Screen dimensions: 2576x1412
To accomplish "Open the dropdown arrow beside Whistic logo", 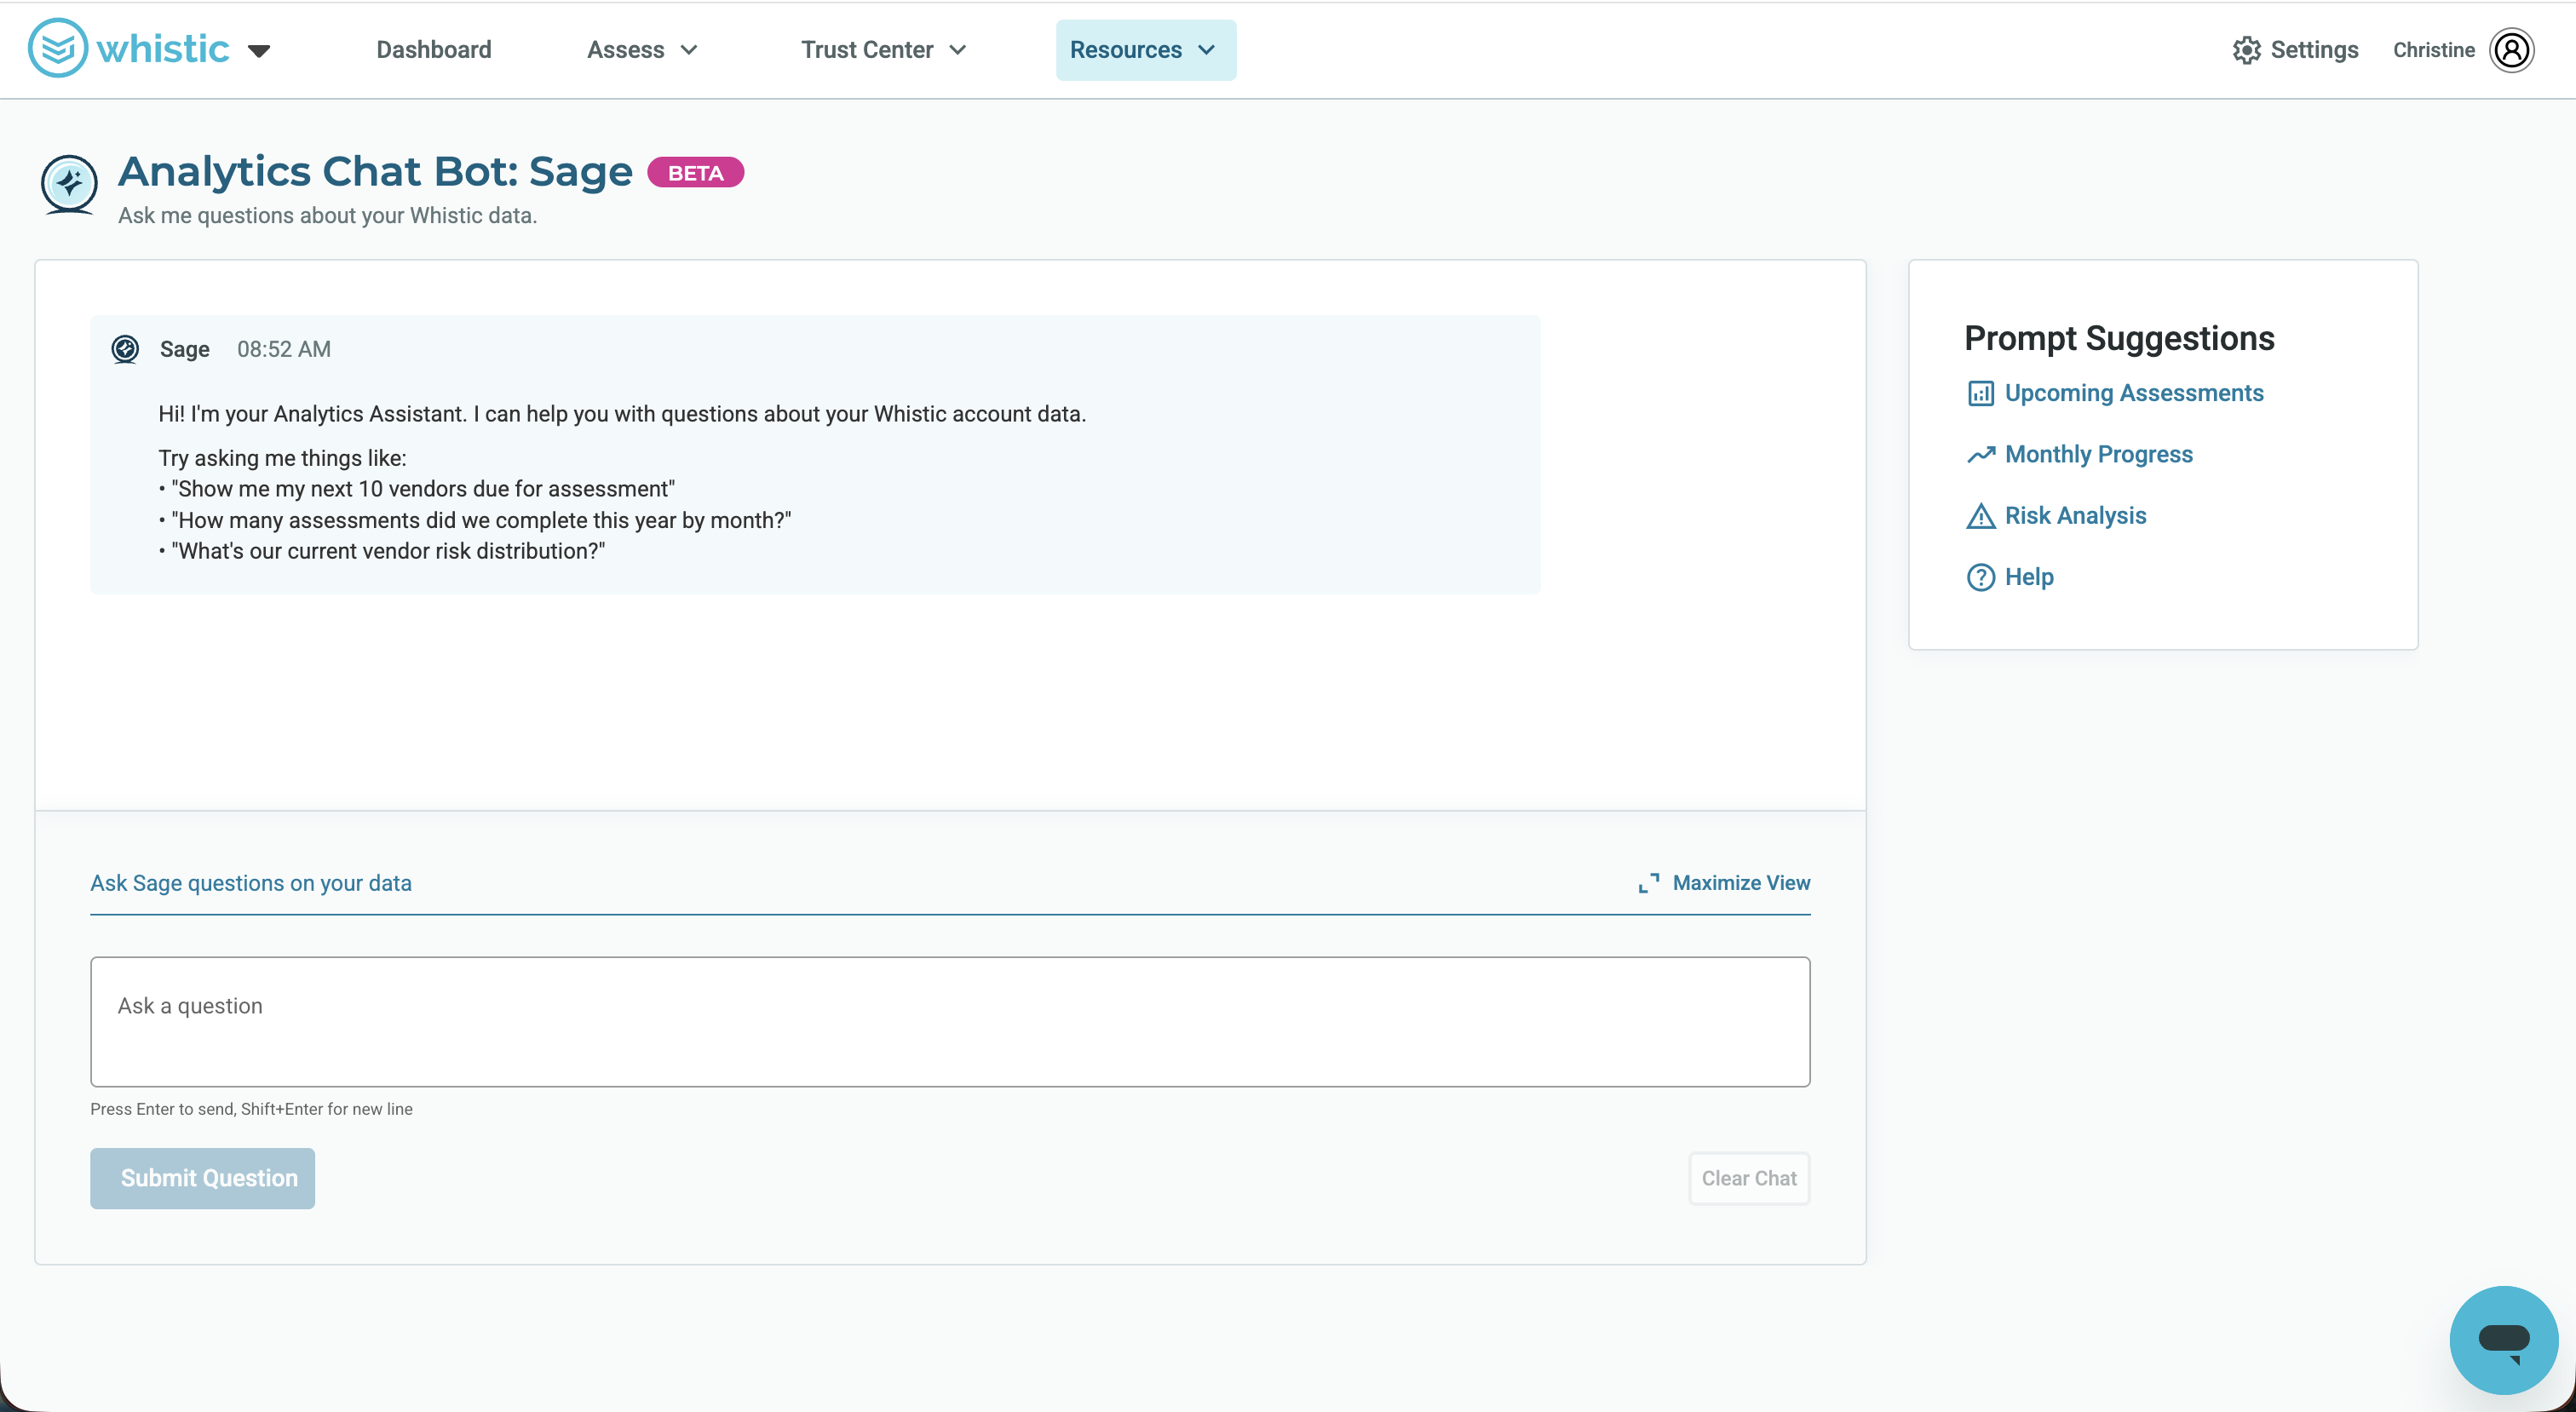I will (259, 51).
